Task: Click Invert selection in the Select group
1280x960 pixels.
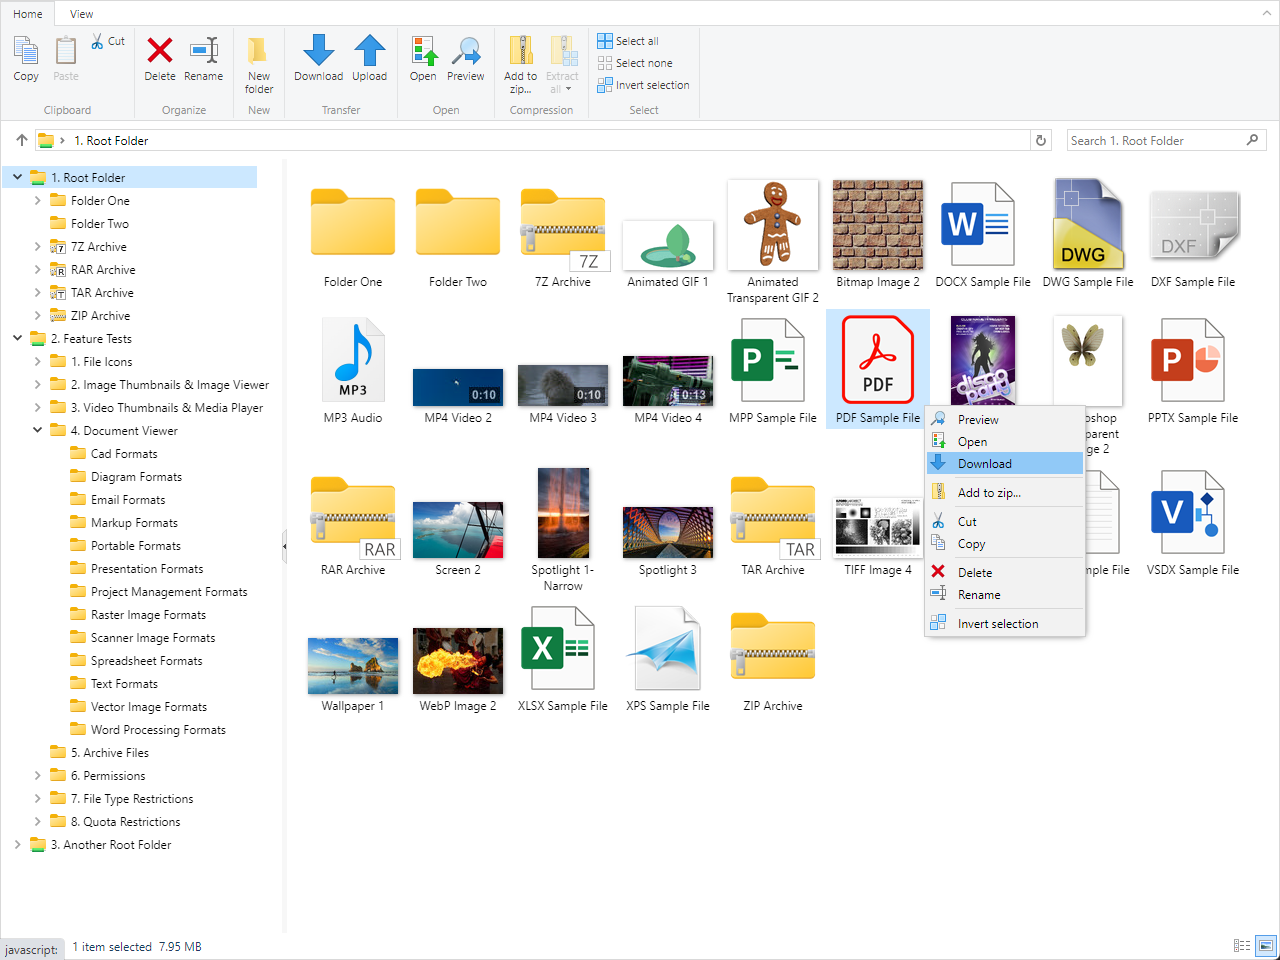Action: [x=643, y=85]
